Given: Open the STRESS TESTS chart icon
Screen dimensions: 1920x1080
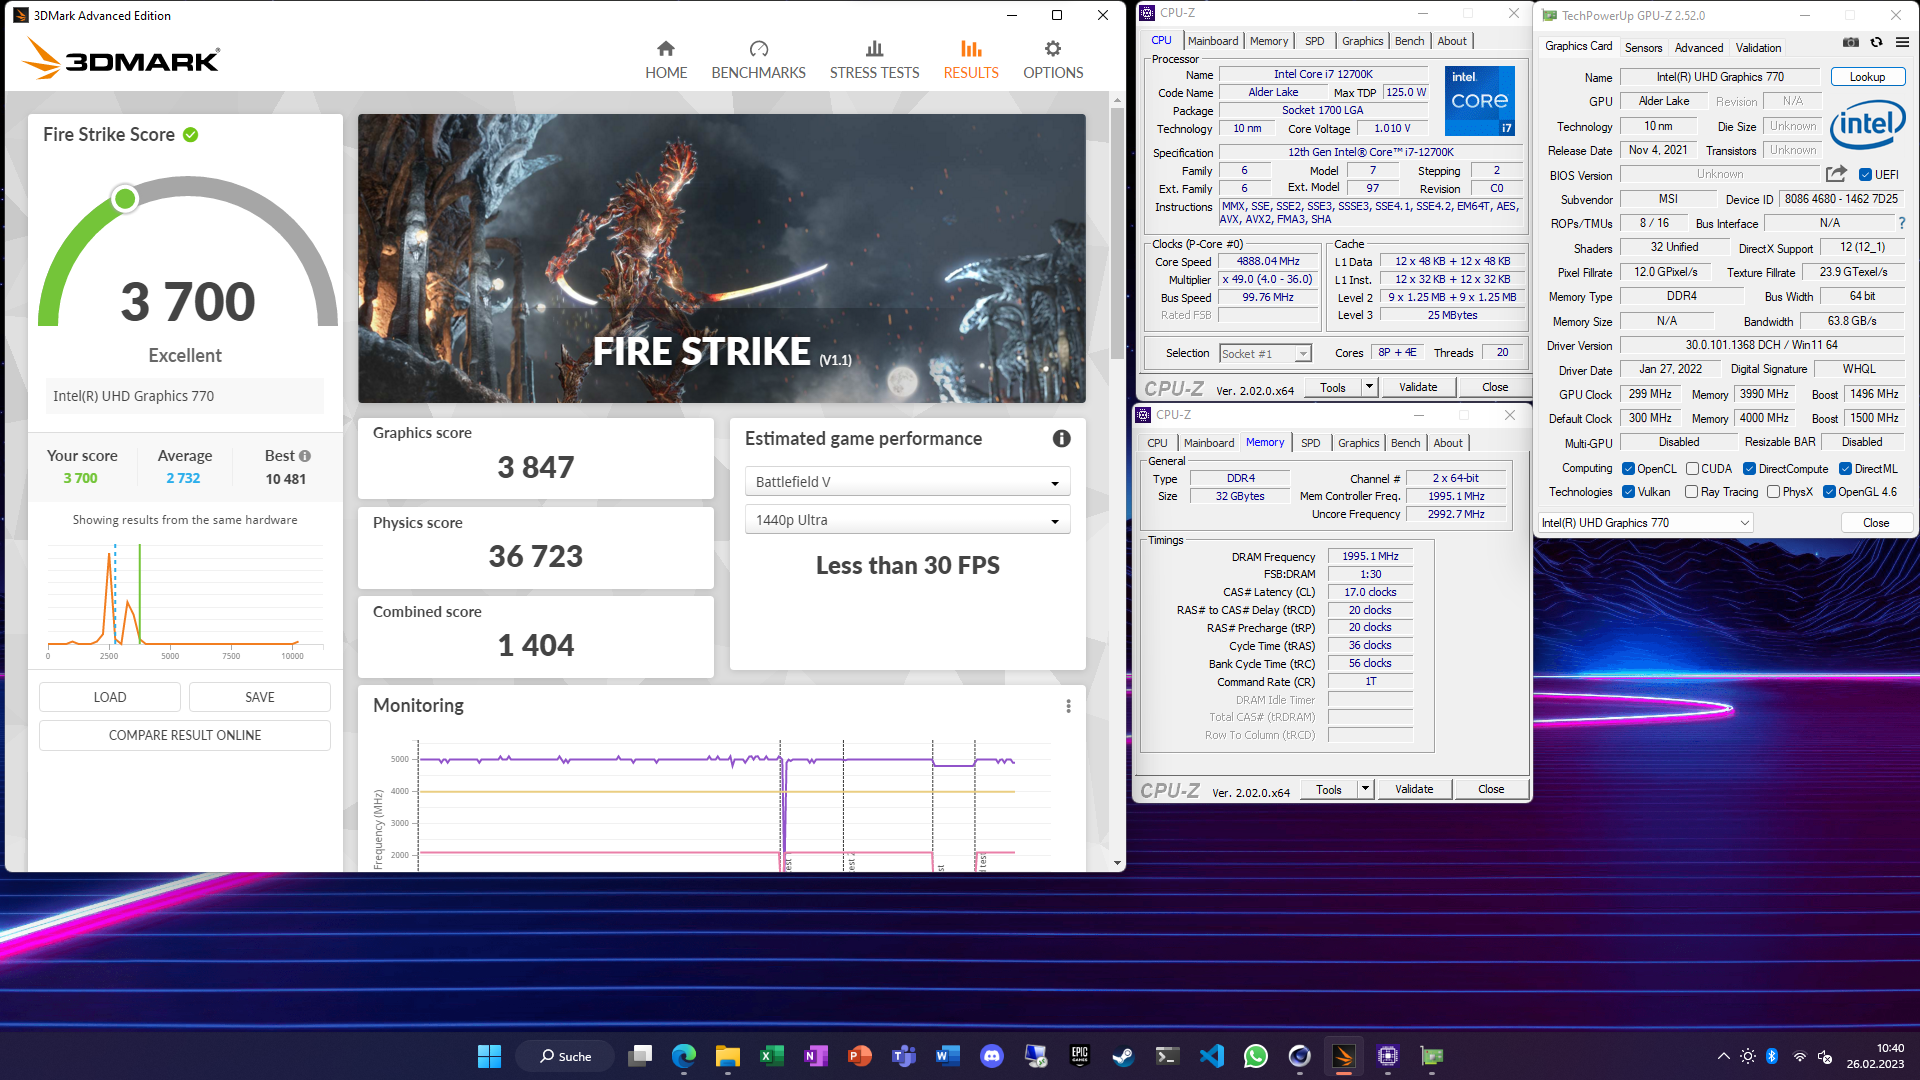Looking at the screenshot, I should pyautogui.click(x=874, y=48).
